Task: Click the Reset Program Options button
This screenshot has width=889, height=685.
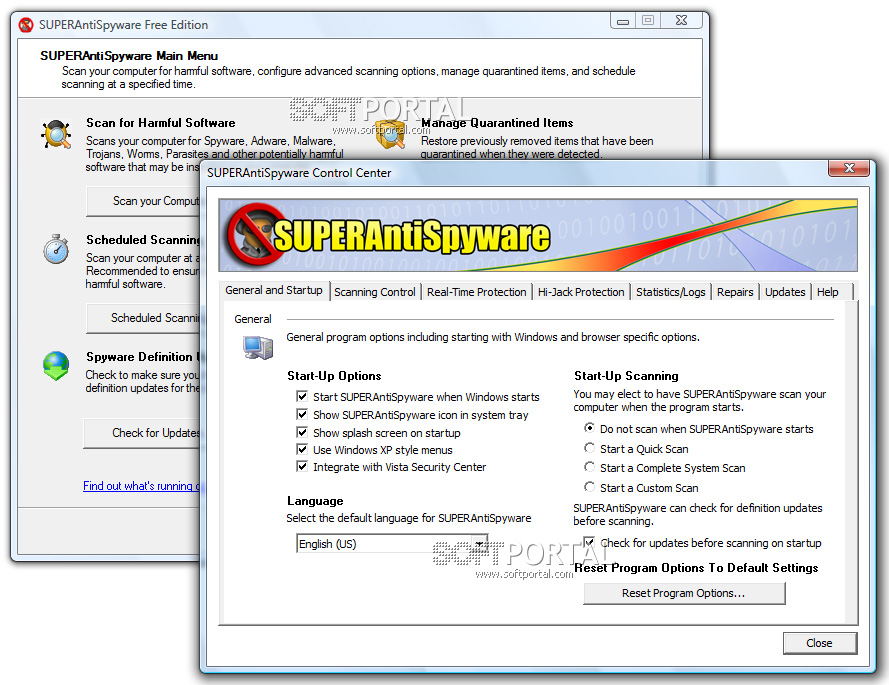Action: point(684,593)
